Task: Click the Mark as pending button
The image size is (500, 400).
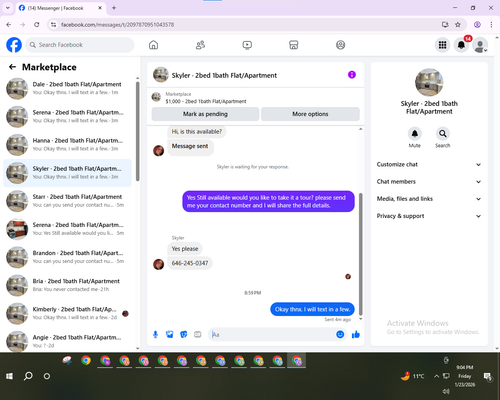Action: tap(205, 114)
